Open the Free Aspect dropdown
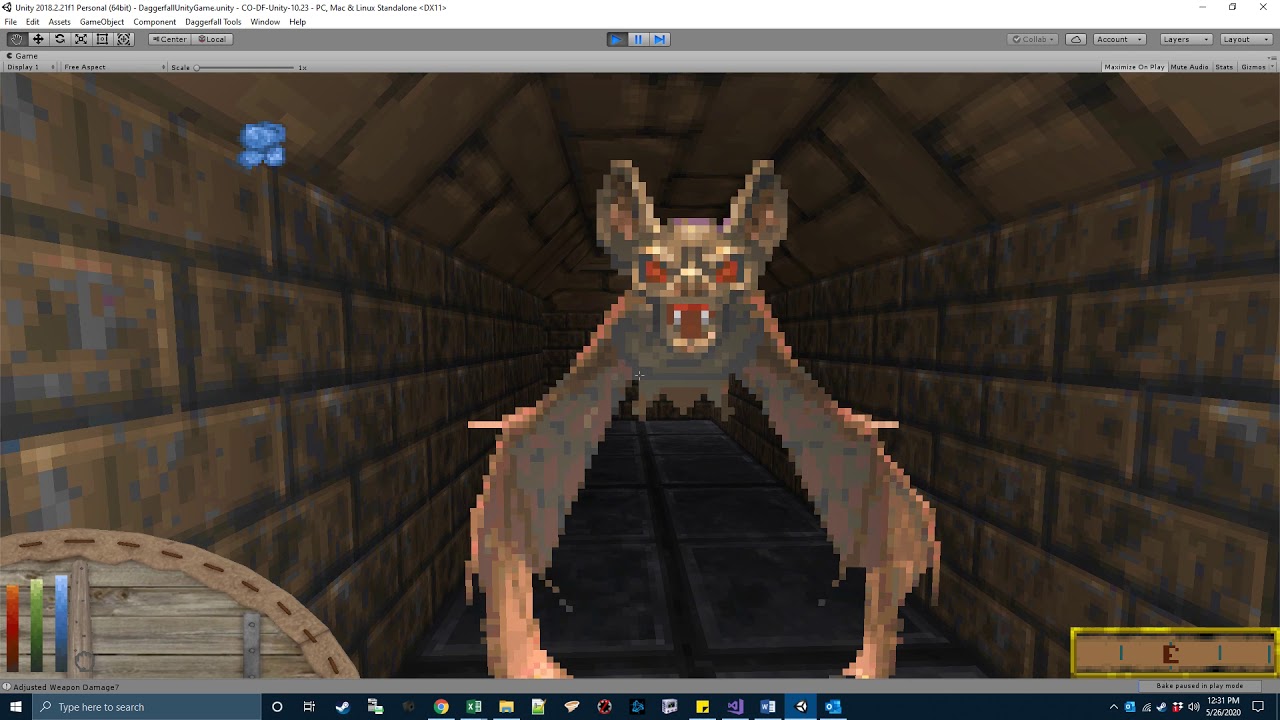Viewport: 1280px width, 720px height. (x=113, y=67)
